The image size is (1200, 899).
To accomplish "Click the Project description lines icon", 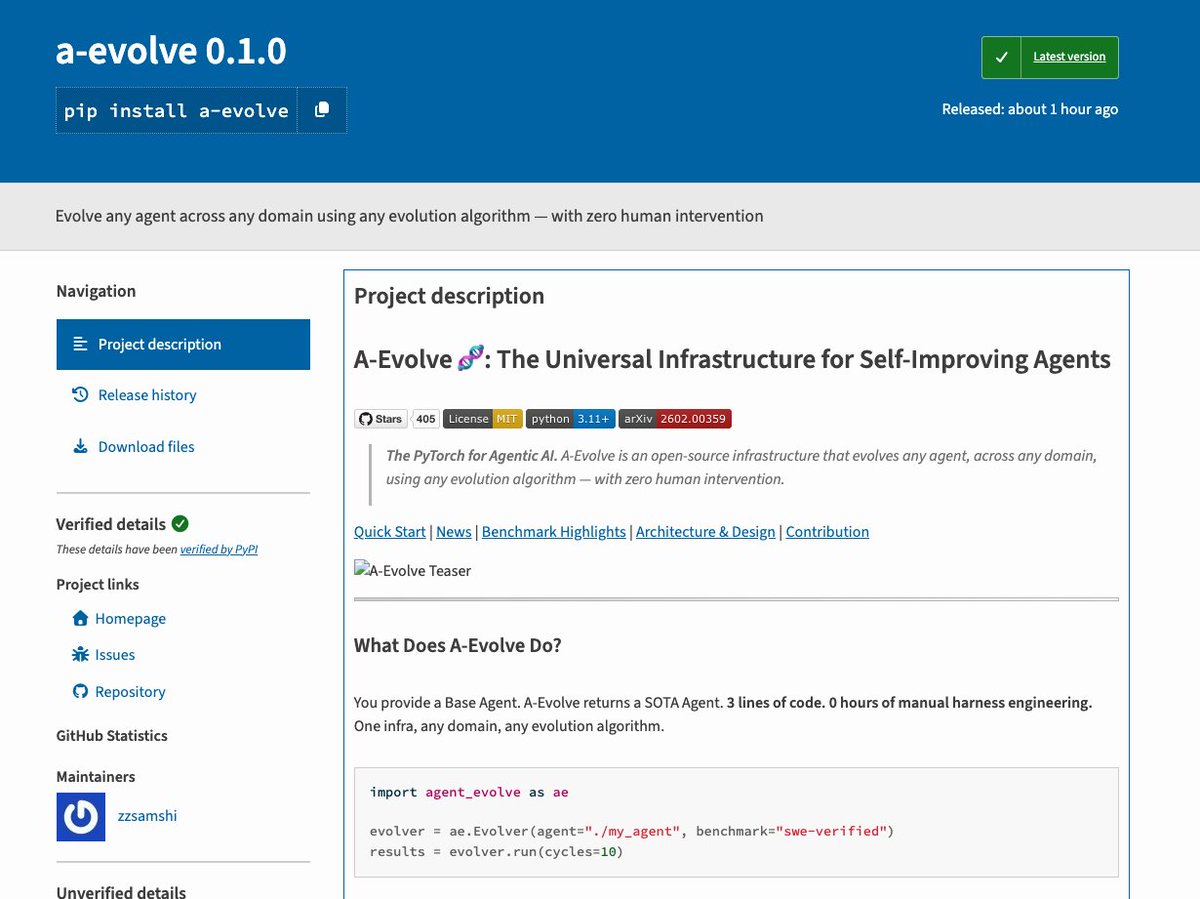I will (81, 344).
